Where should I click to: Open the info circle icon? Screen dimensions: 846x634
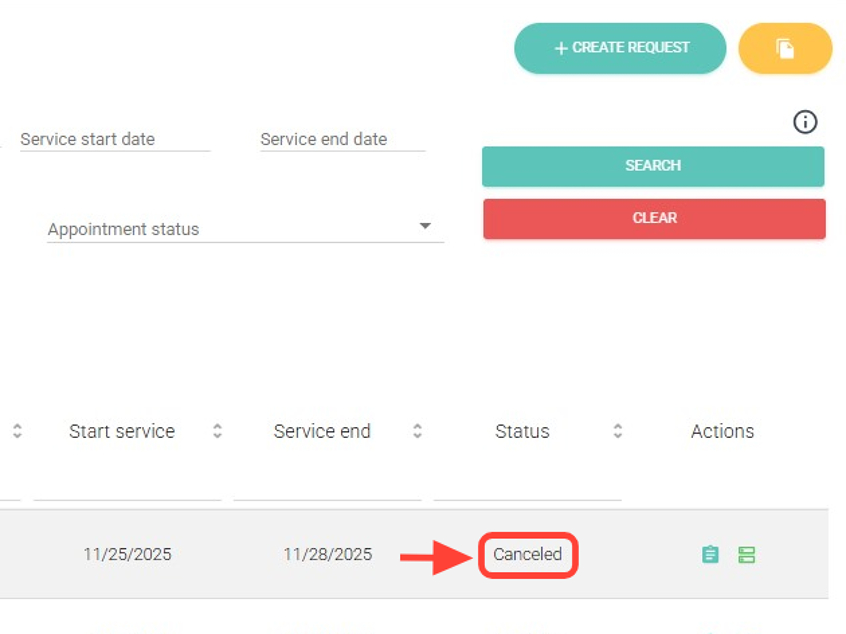(805, 122)
